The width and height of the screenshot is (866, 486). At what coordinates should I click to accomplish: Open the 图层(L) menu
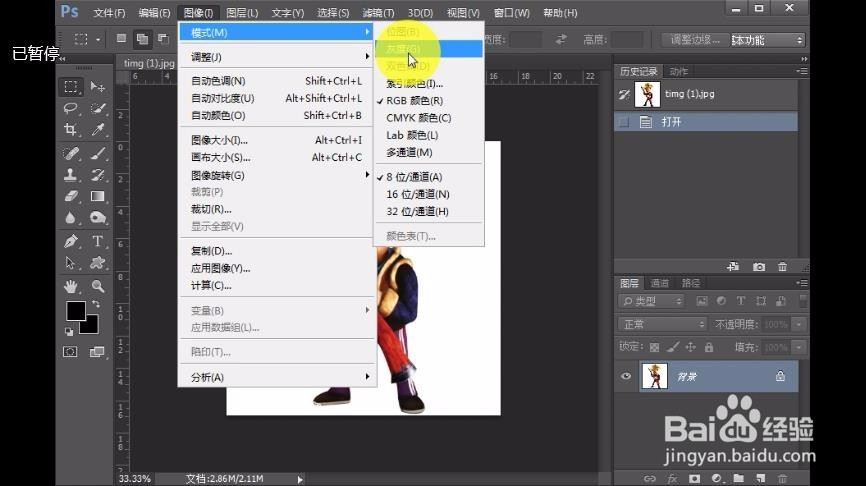click(242, 13)
